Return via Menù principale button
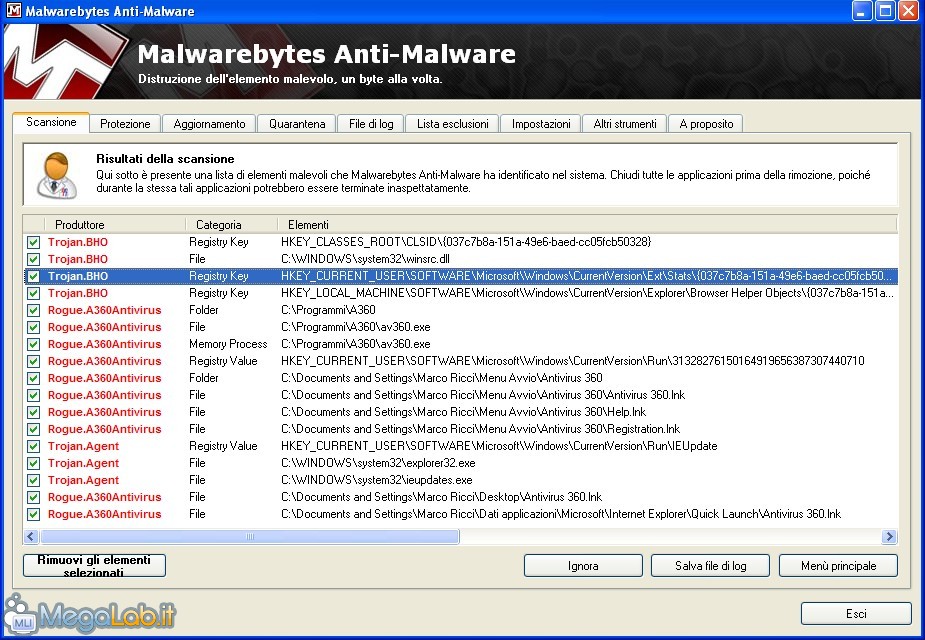This screenshot has width=925, height=640. pos(838,566)
